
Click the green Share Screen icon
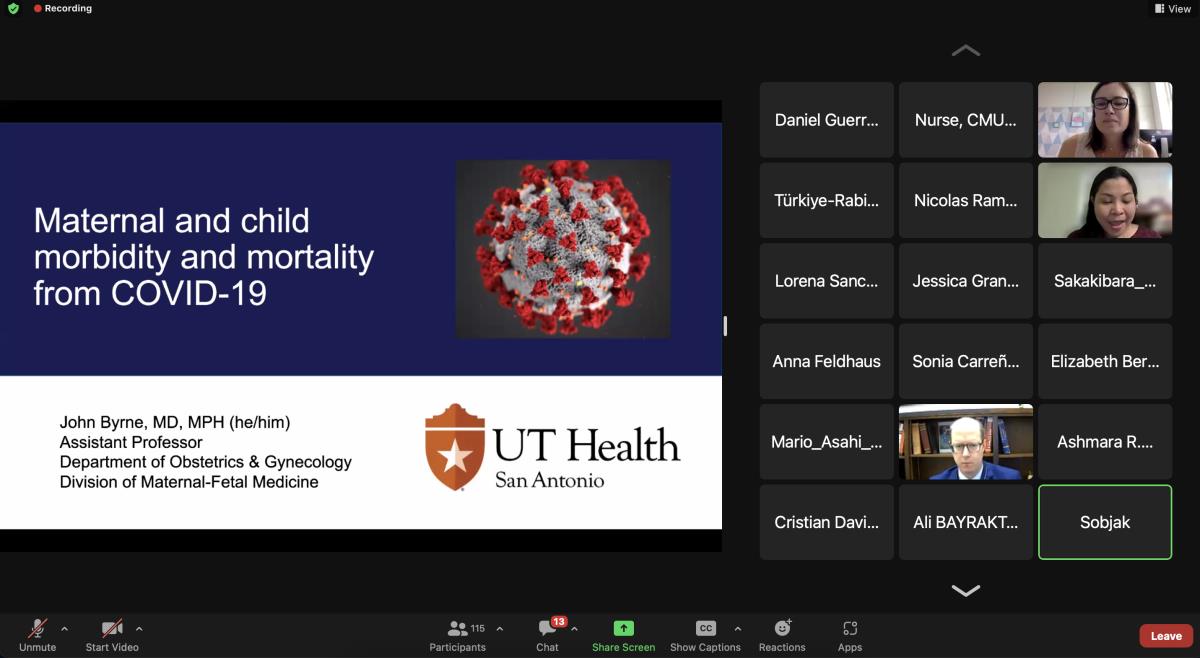[624, 628]
